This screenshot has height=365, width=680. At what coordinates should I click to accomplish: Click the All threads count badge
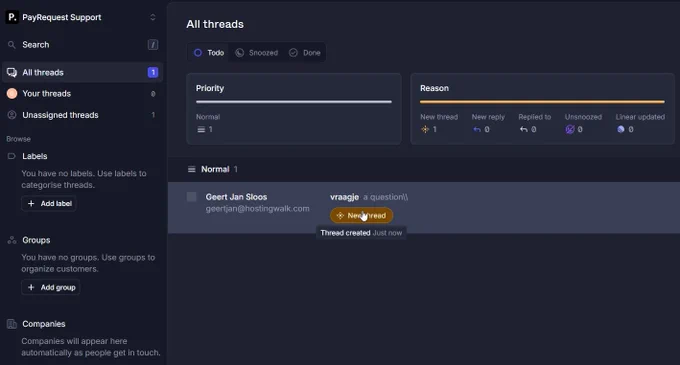(153, 72)
